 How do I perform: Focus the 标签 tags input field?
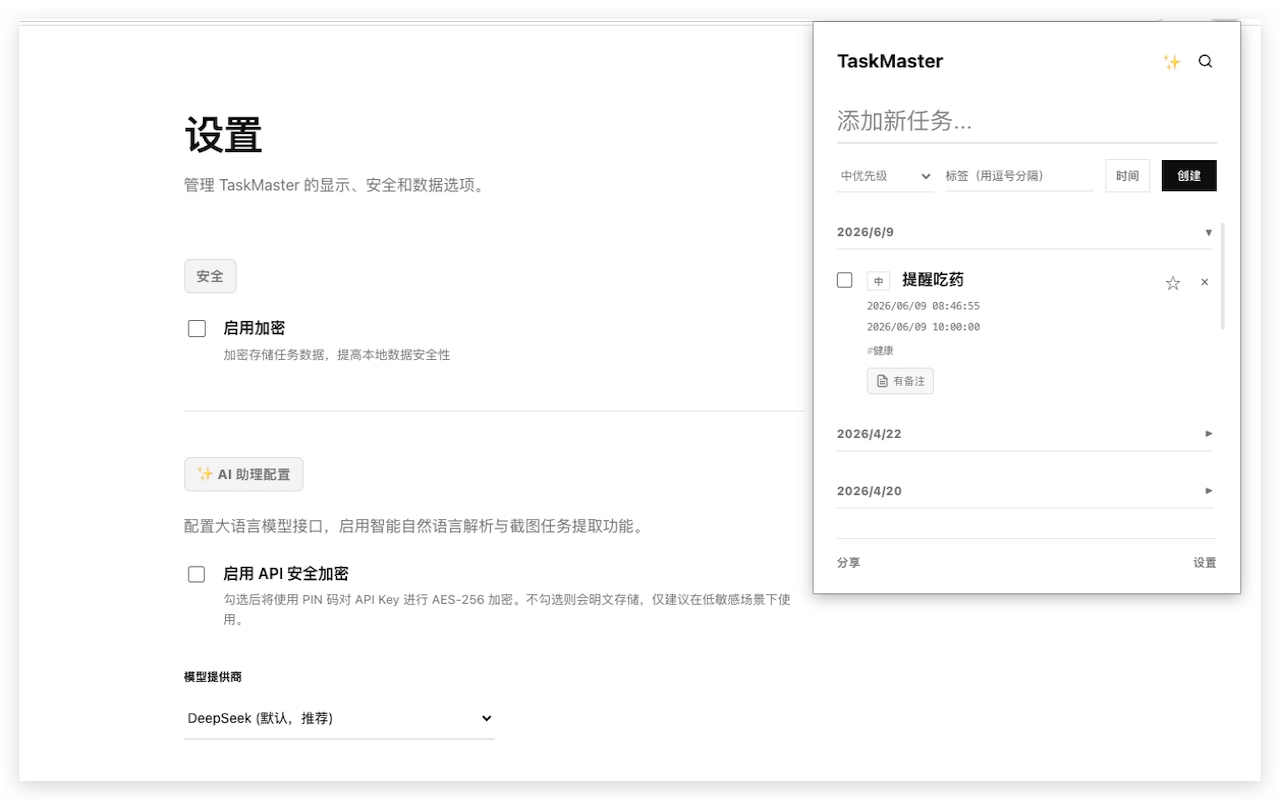pos(1019,176)
